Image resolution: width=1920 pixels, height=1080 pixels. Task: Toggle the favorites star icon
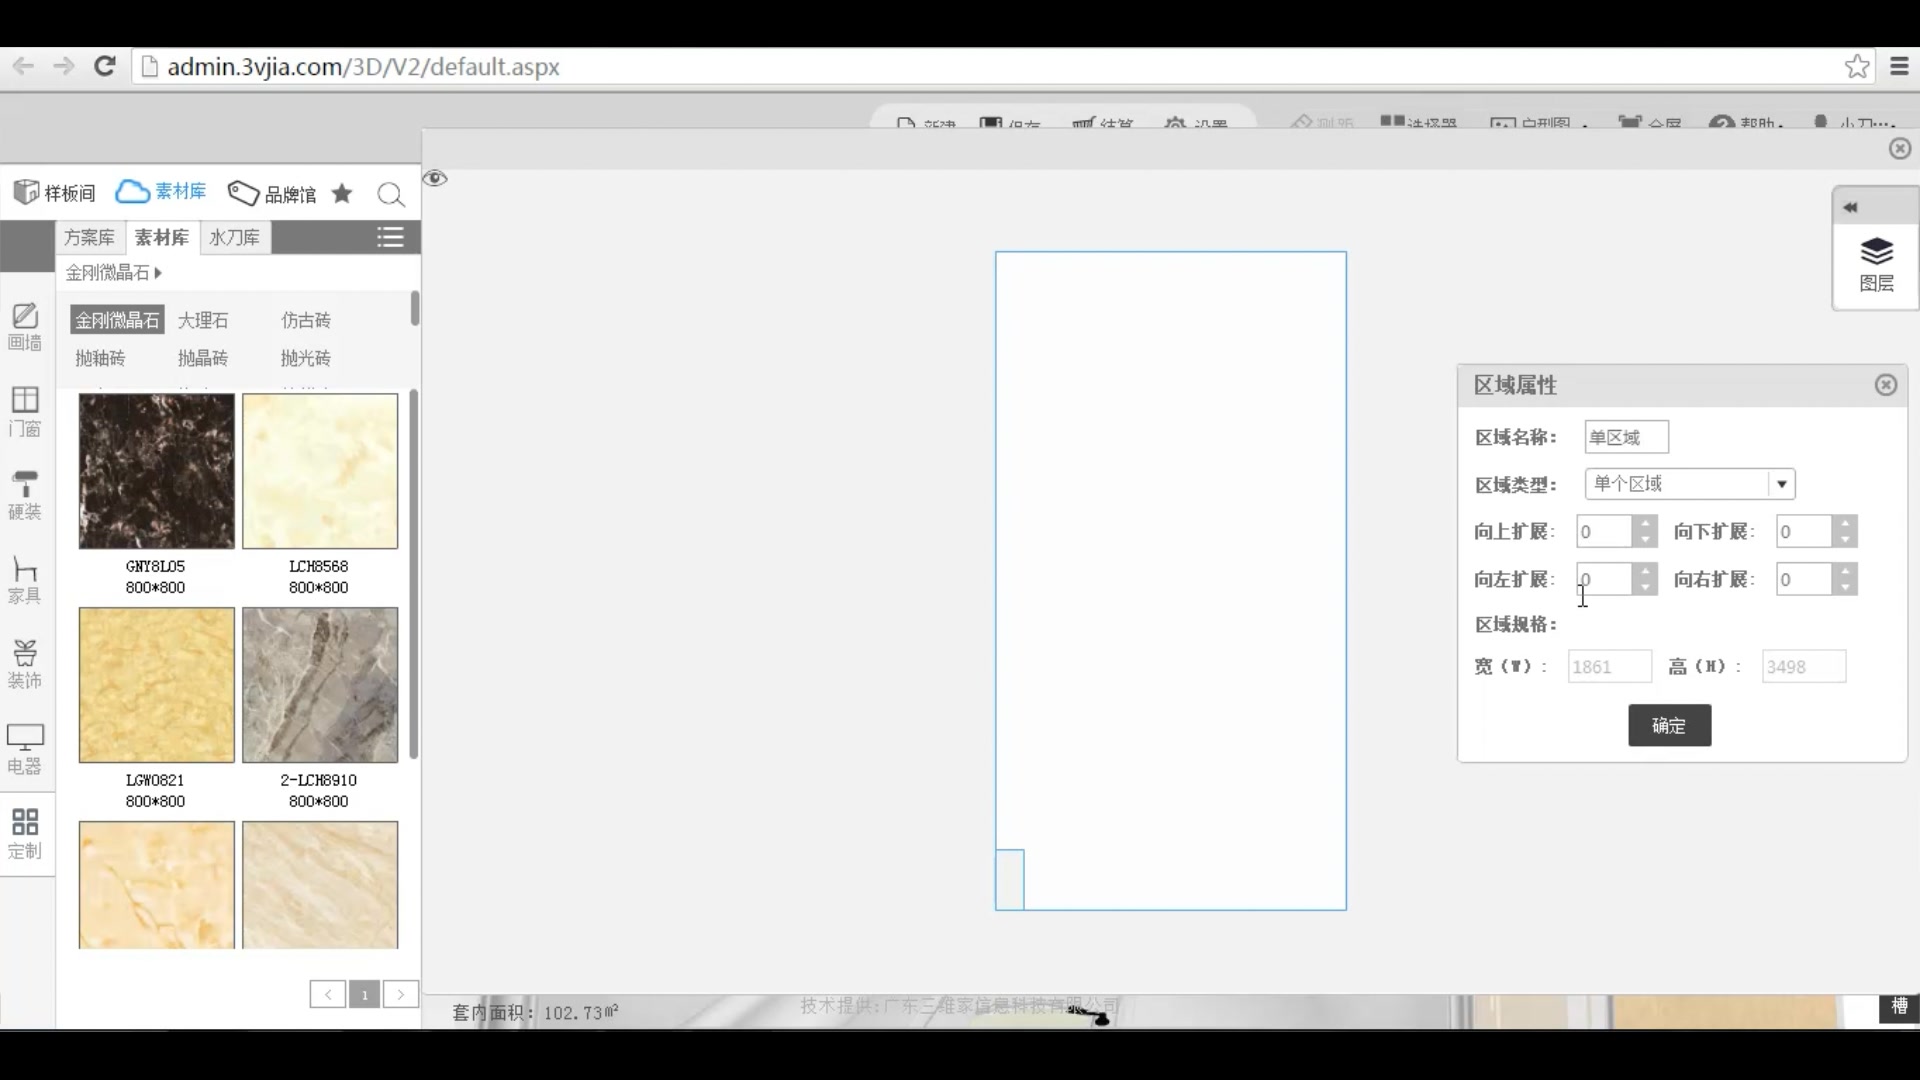[342, 193]
